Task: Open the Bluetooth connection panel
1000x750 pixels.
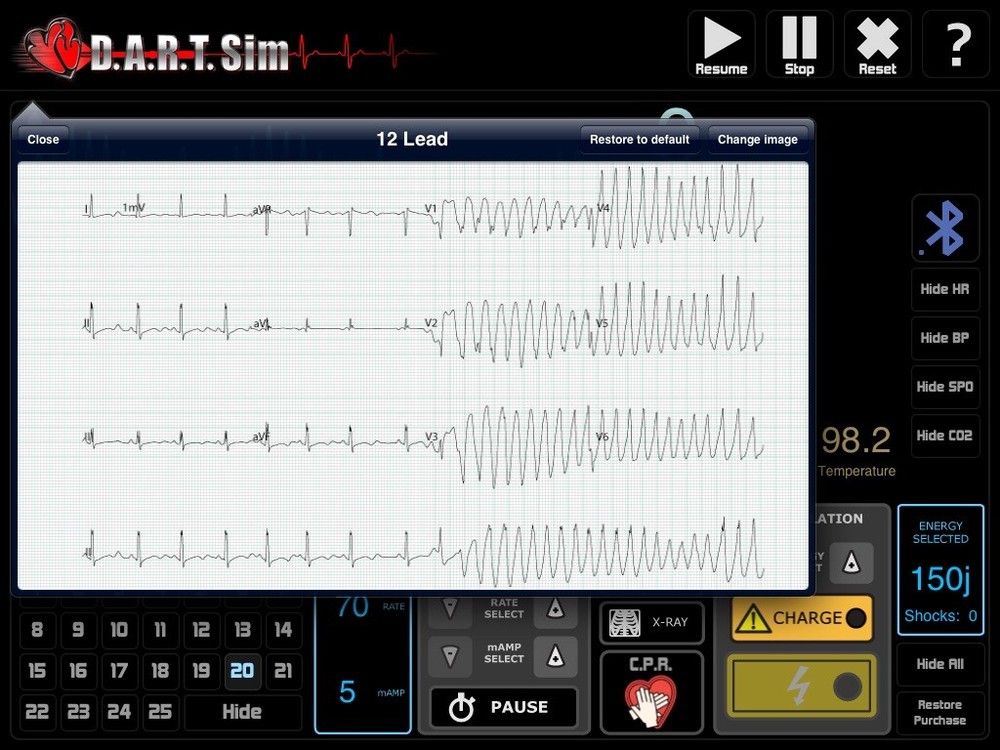Action: coord(945,227)
